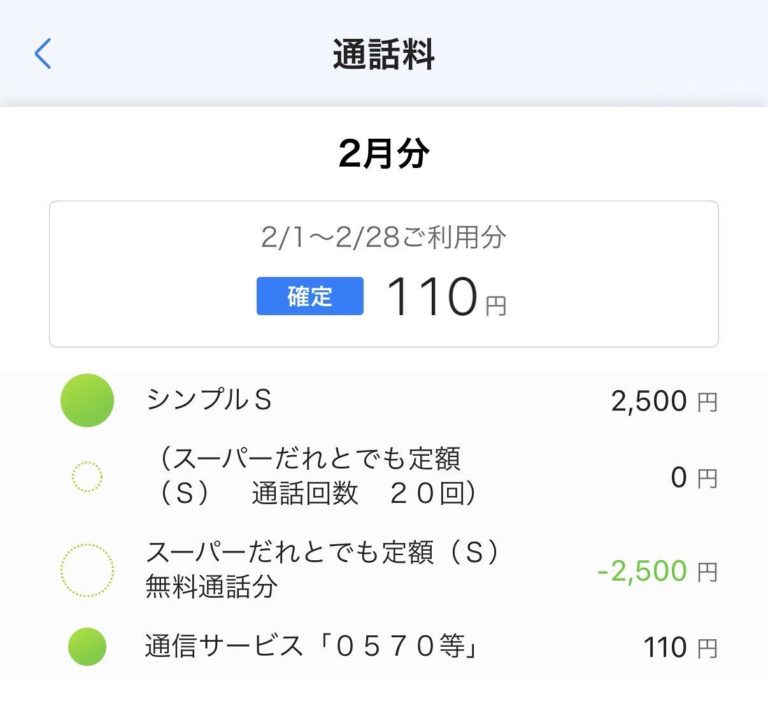The width and height of the screenshot is (768, 713).
Task: Select the スーパーだれとでも定額（S）無料通話分 label
Action: [321, 570]
